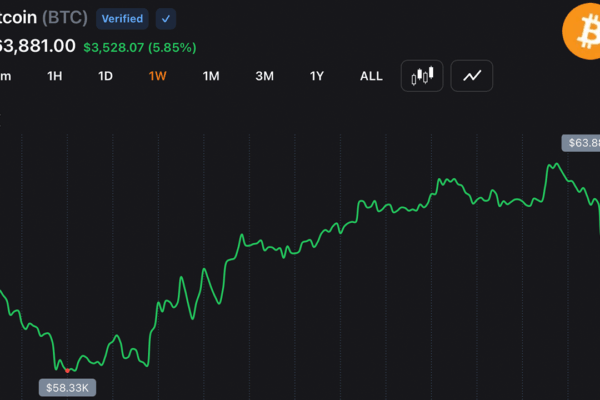Click the $3,528.07 (5.85%) price change
Image resolution: width=600 pixels, height=400 pixels.
(140, 47)
